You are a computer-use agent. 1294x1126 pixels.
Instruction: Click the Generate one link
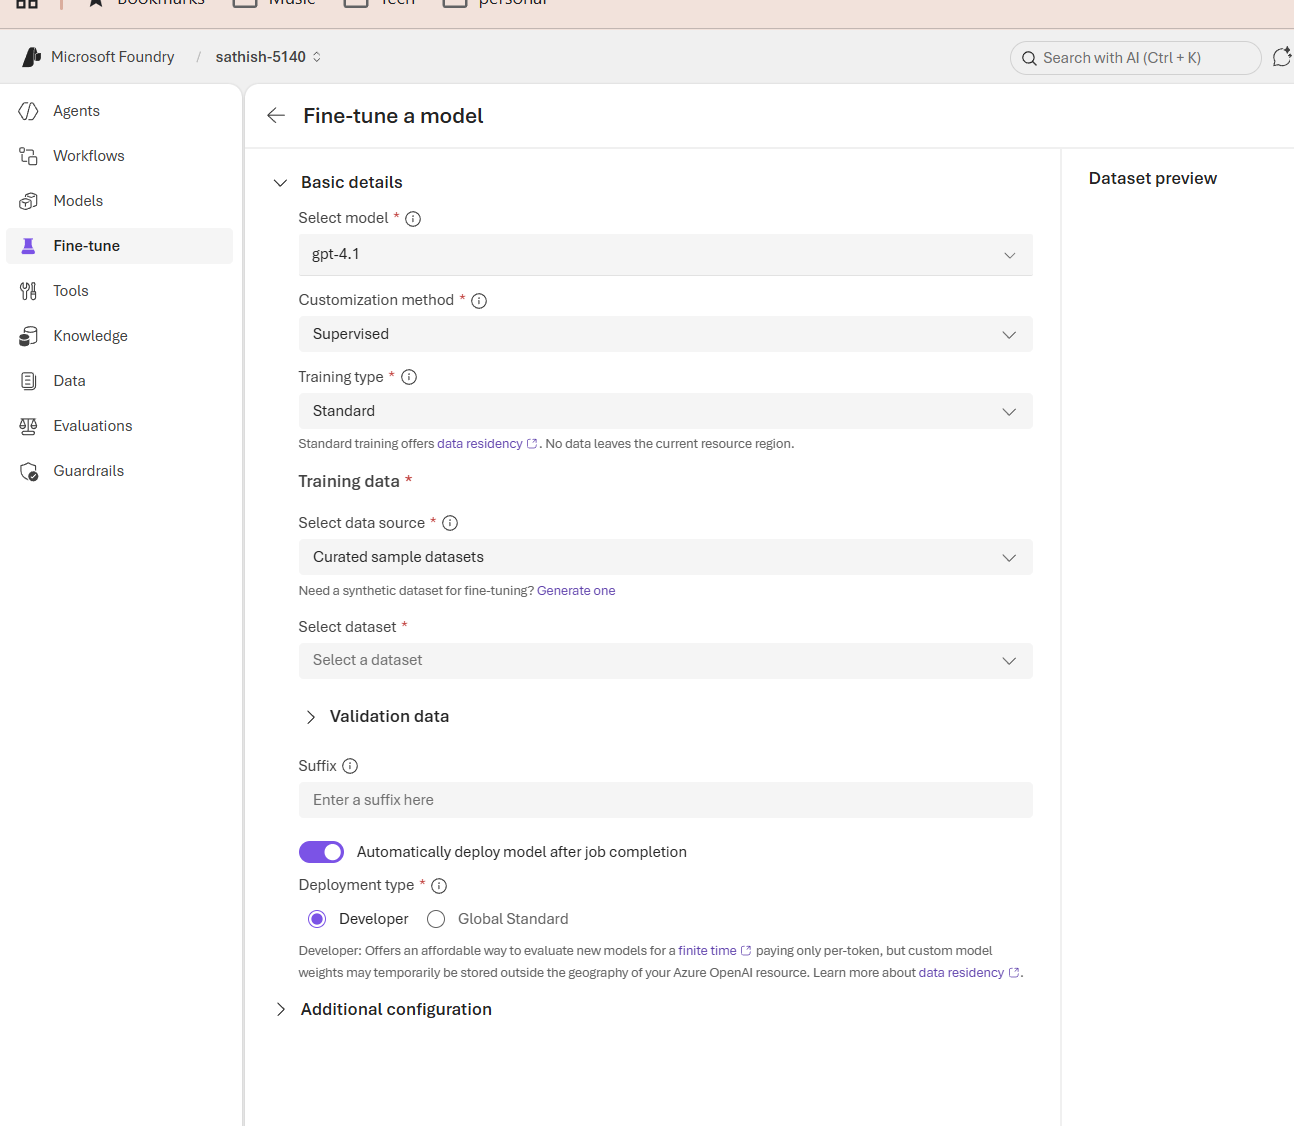[x=576, y=591]
